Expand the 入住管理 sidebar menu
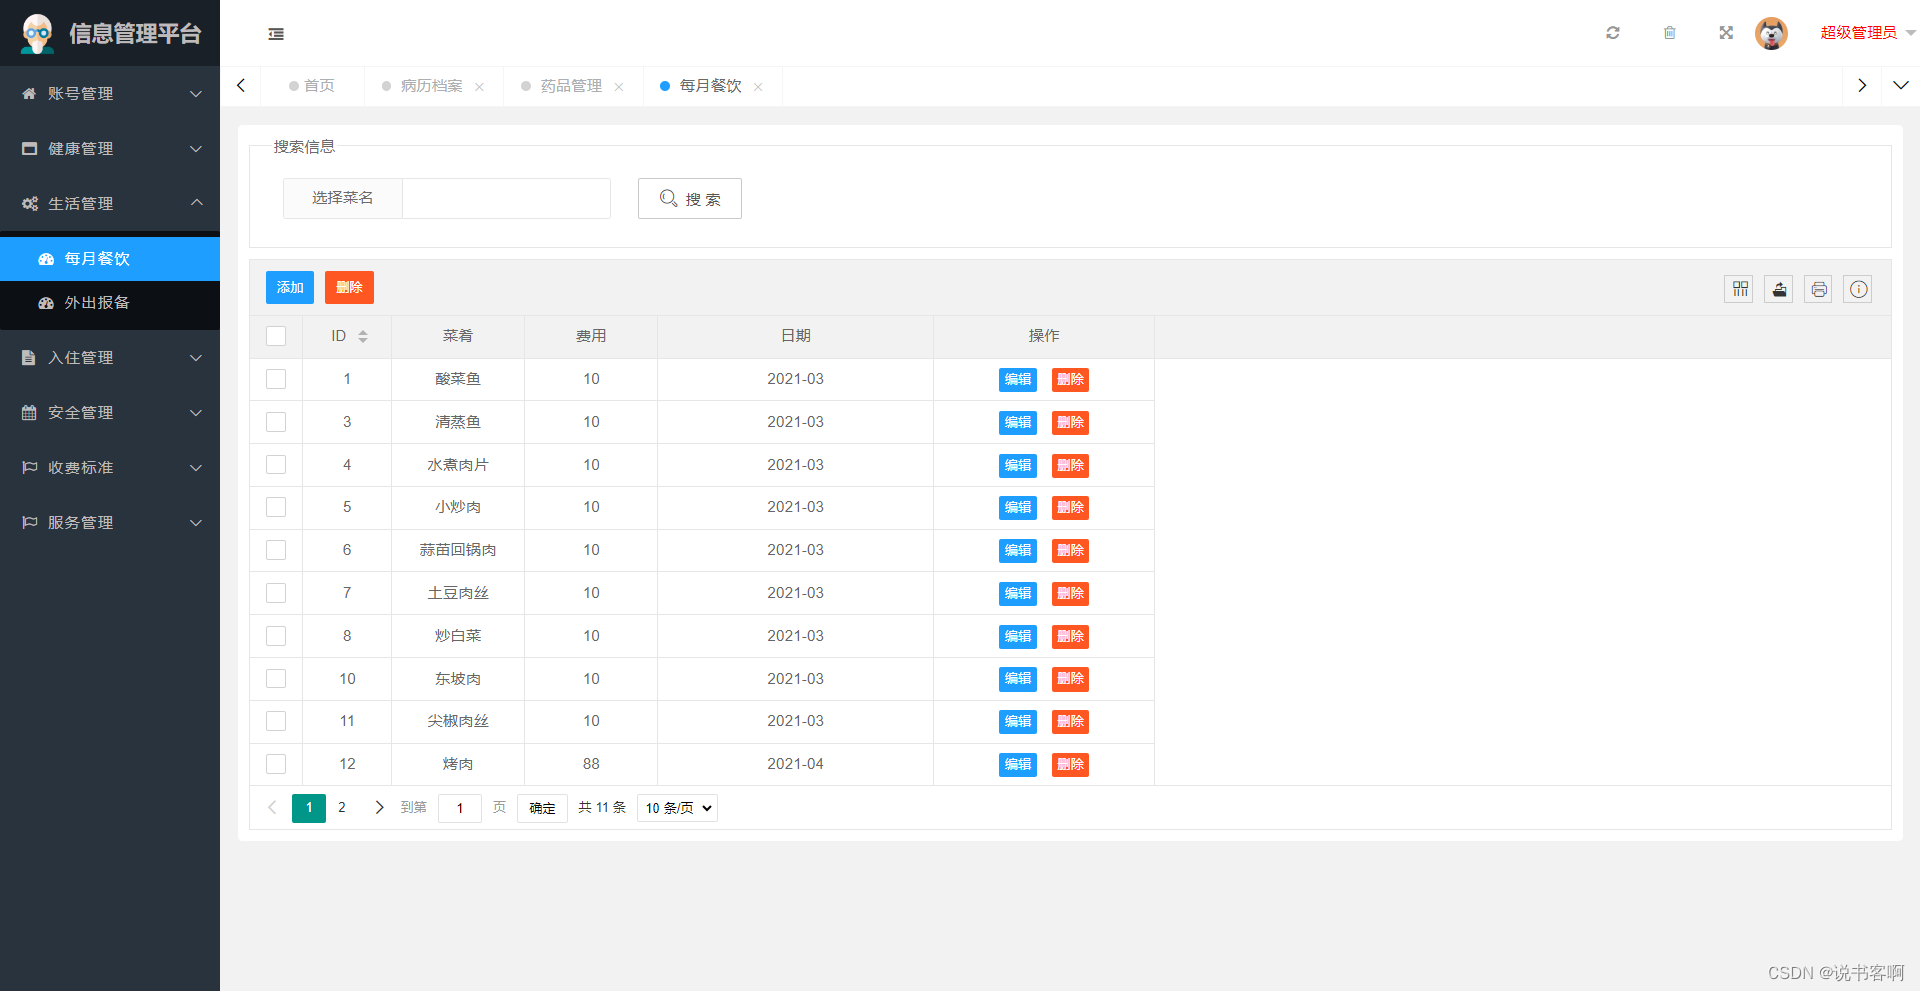 click(110, 357)
